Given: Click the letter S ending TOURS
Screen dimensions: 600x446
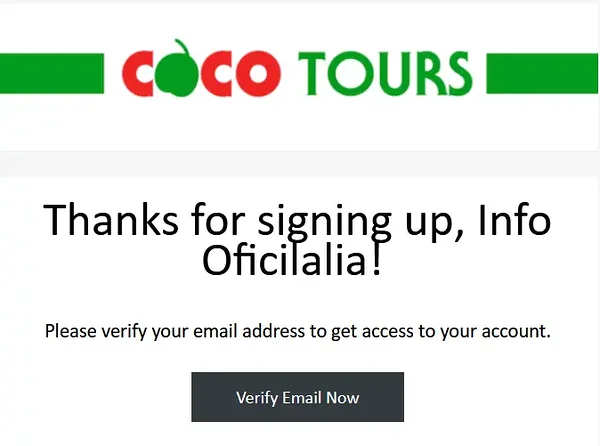Looking at the screenshot, I should click(x=460, y=73).
